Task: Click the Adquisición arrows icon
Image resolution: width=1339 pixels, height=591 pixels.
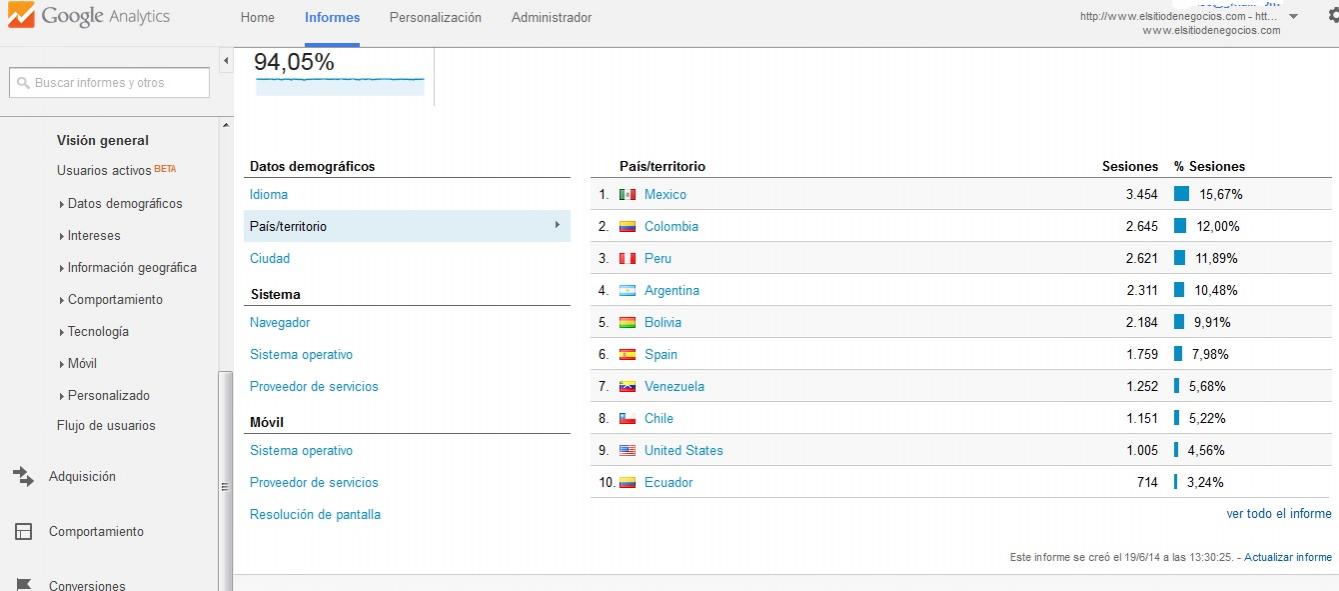Action: coord(23,477)
